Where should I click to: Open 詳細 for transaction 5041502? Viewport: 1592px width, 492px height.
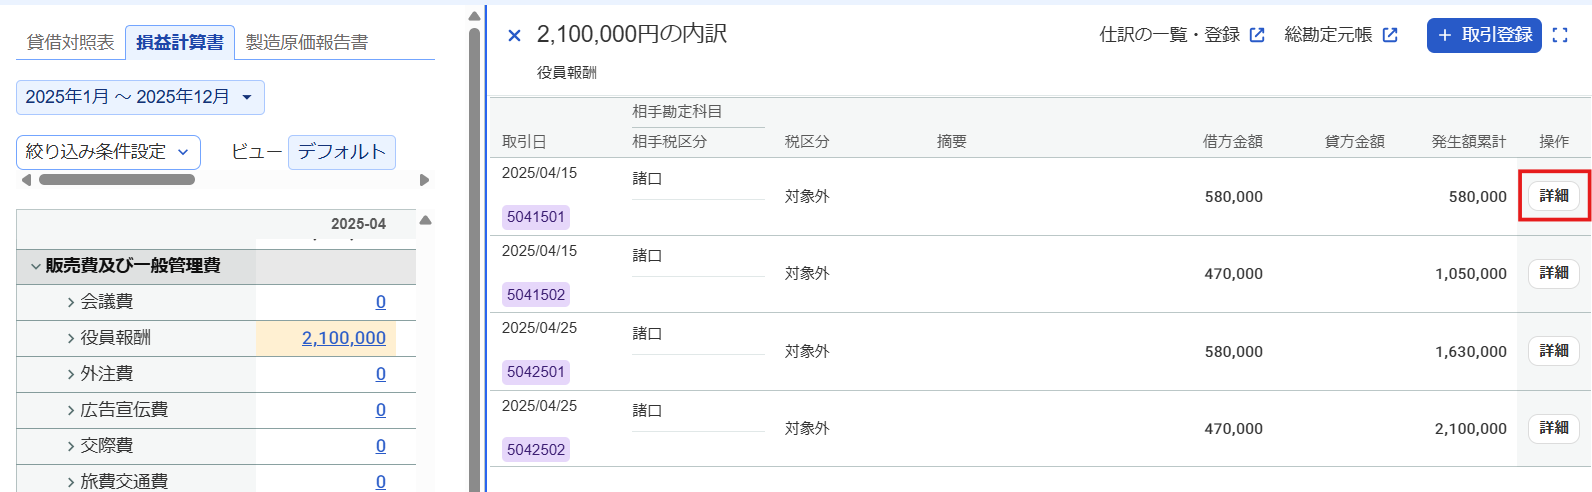tap(1554, 273)
